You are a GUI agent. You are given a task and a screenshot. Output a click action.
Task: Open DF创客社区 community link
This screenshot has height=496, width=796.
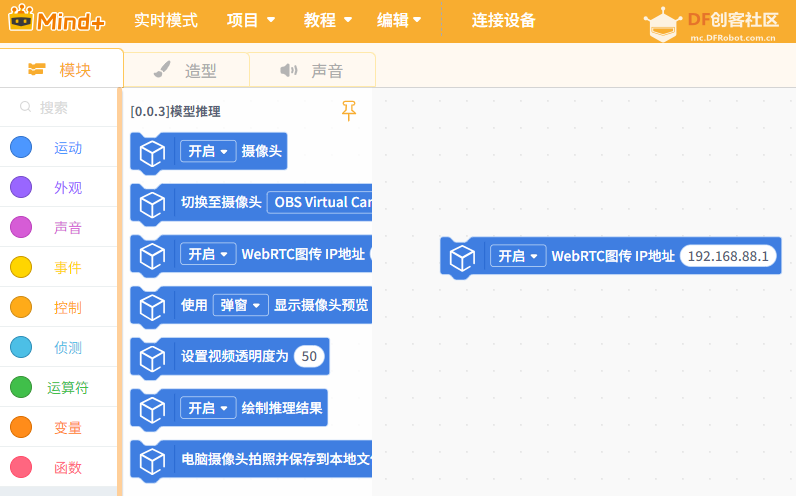(733, 20)
